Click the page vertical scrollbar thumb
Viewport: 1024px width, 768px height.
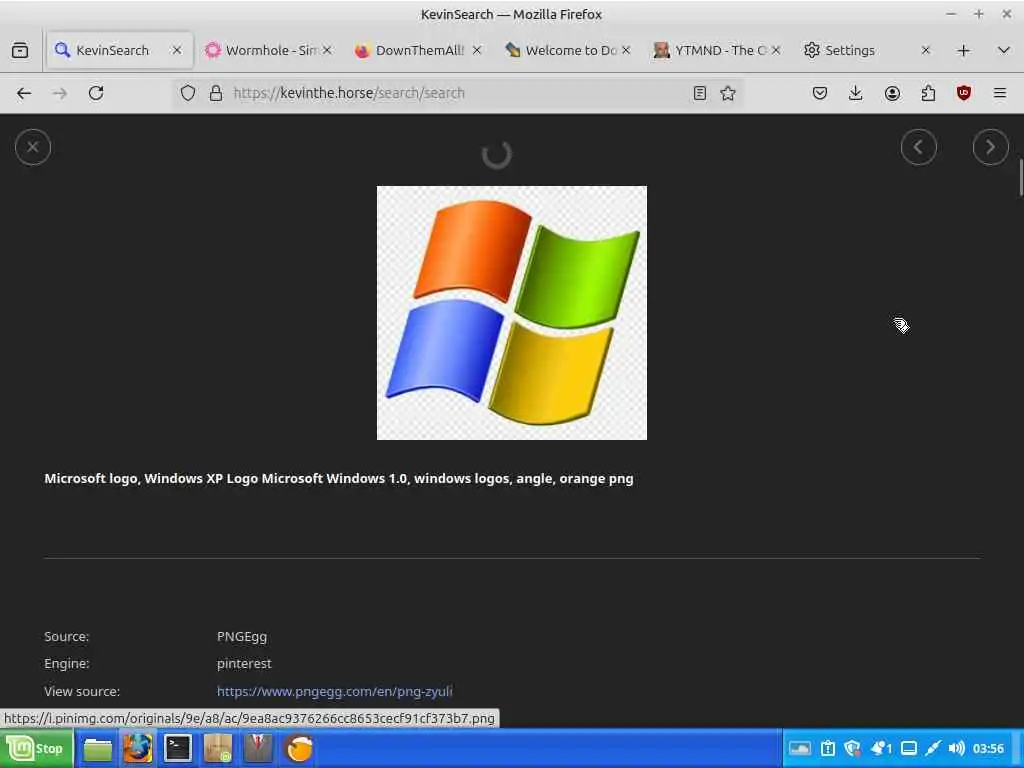point(1021,177)
